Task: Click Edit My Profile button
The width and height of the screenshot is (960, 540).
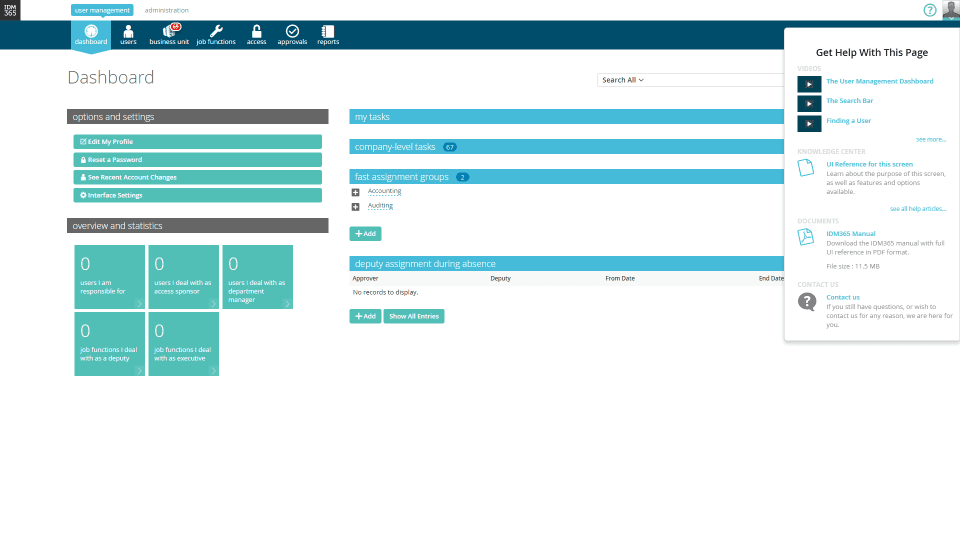Action: tap(198, 141)
